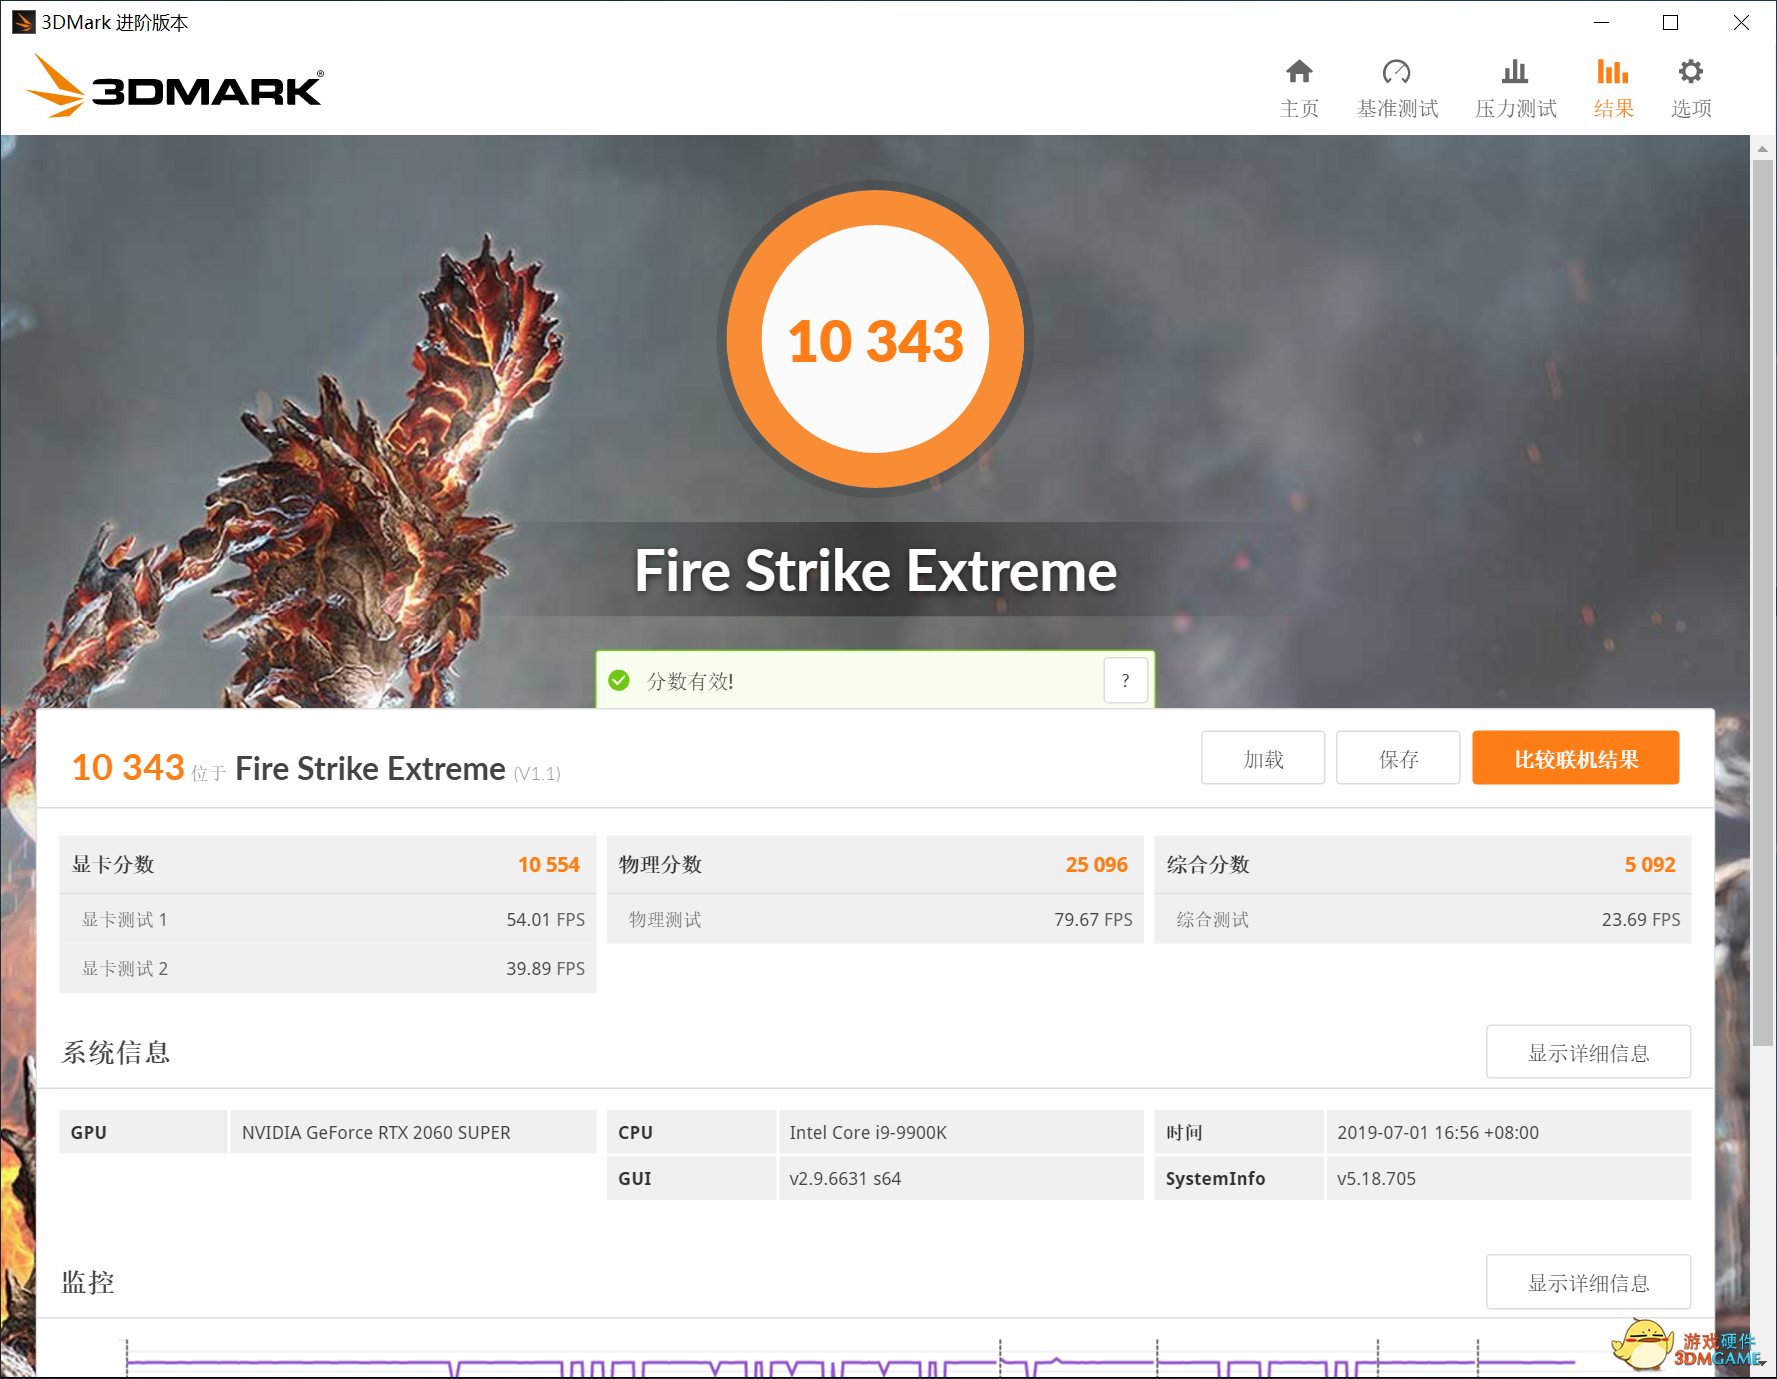The width and height of the screenshot is (1777, 1379).
Task: Click the 综合测试 23.69 FPS row
Action: point(1422,919)
